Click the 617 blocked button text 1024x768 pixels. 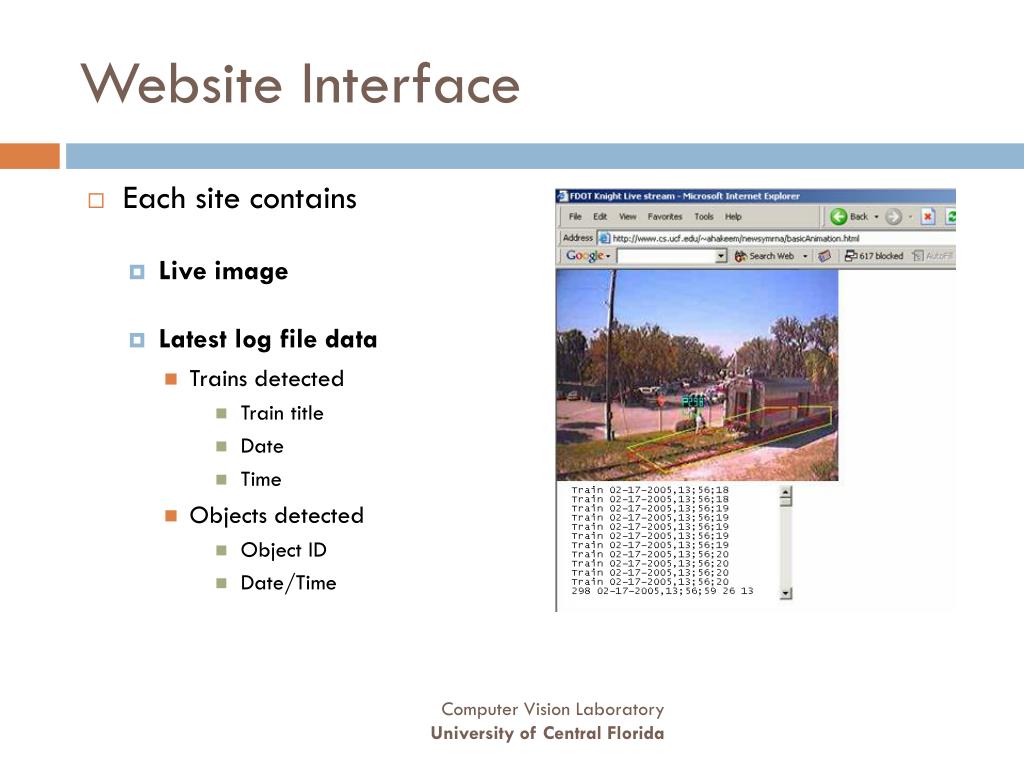pyautogui.click(x=881, y=256)
